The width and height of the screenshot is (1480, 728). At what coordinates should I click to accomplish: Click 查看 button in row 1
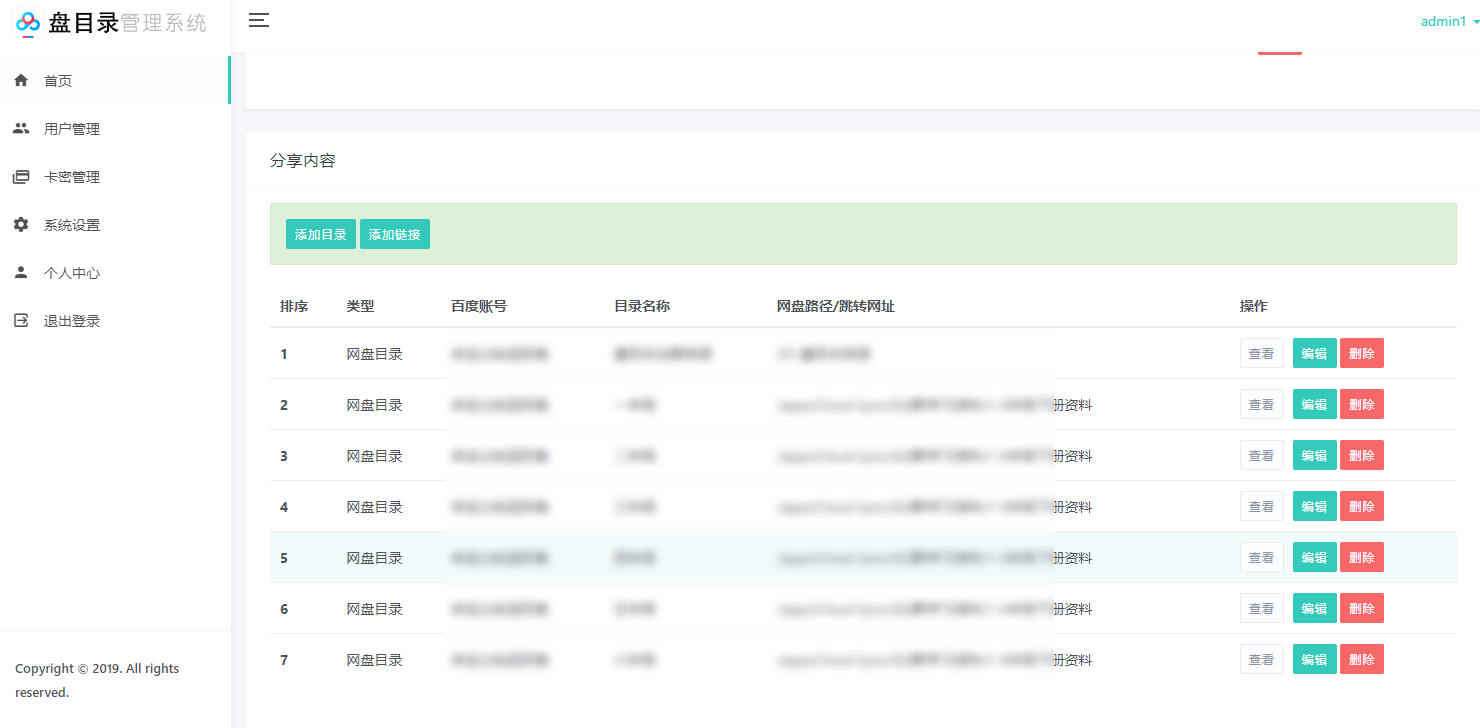pos(1262,353)
